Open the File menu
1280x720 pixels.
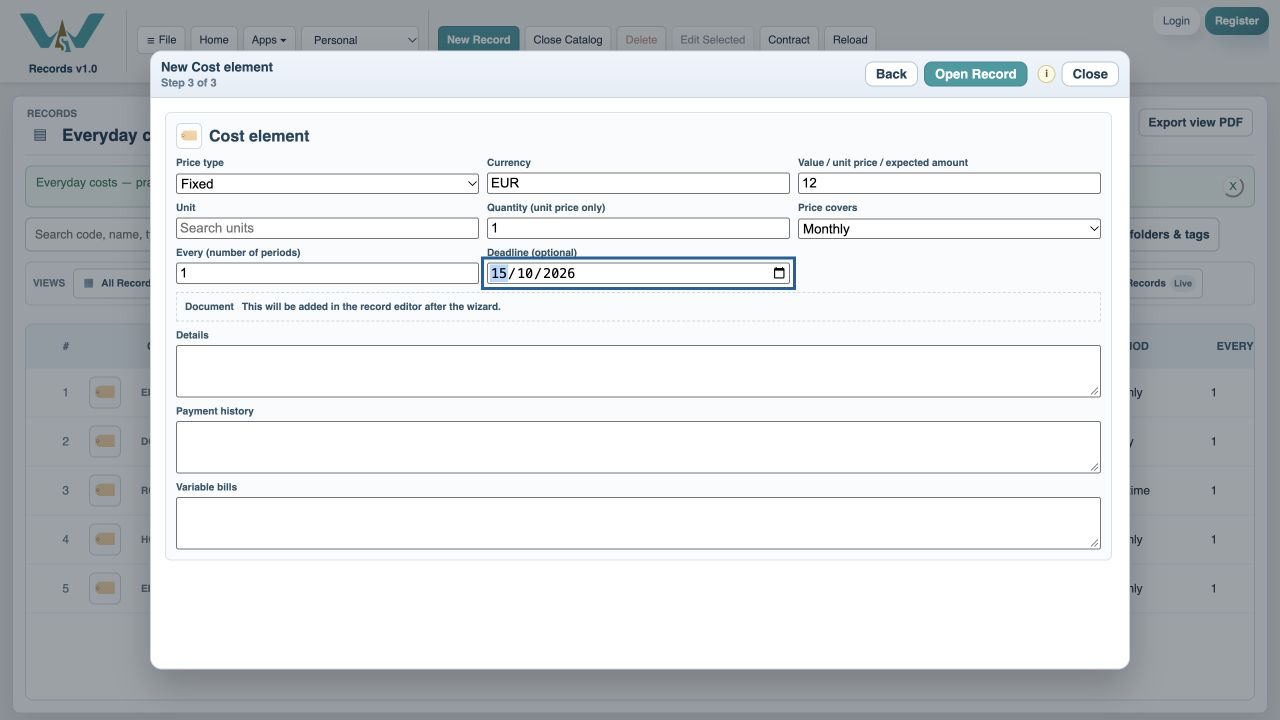tap(161, 40)
